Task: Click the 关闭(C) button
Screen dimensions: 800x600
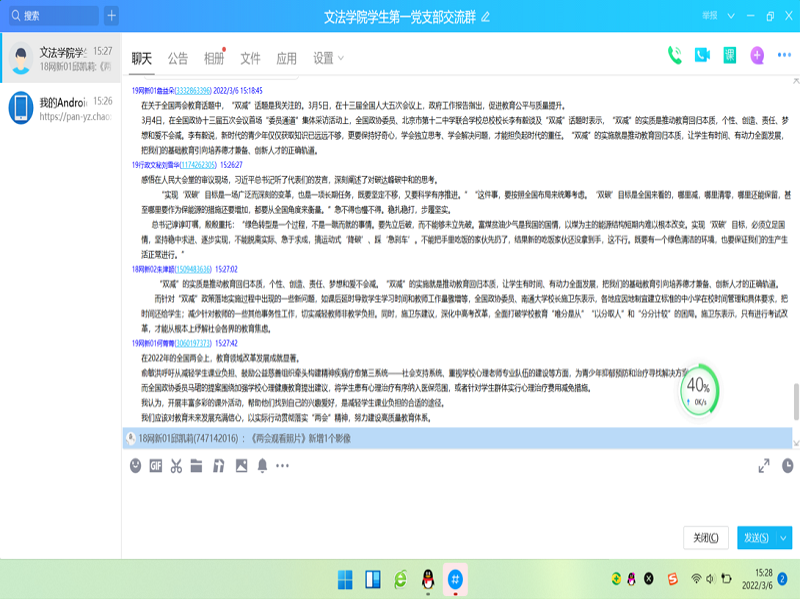Action: 706,538
